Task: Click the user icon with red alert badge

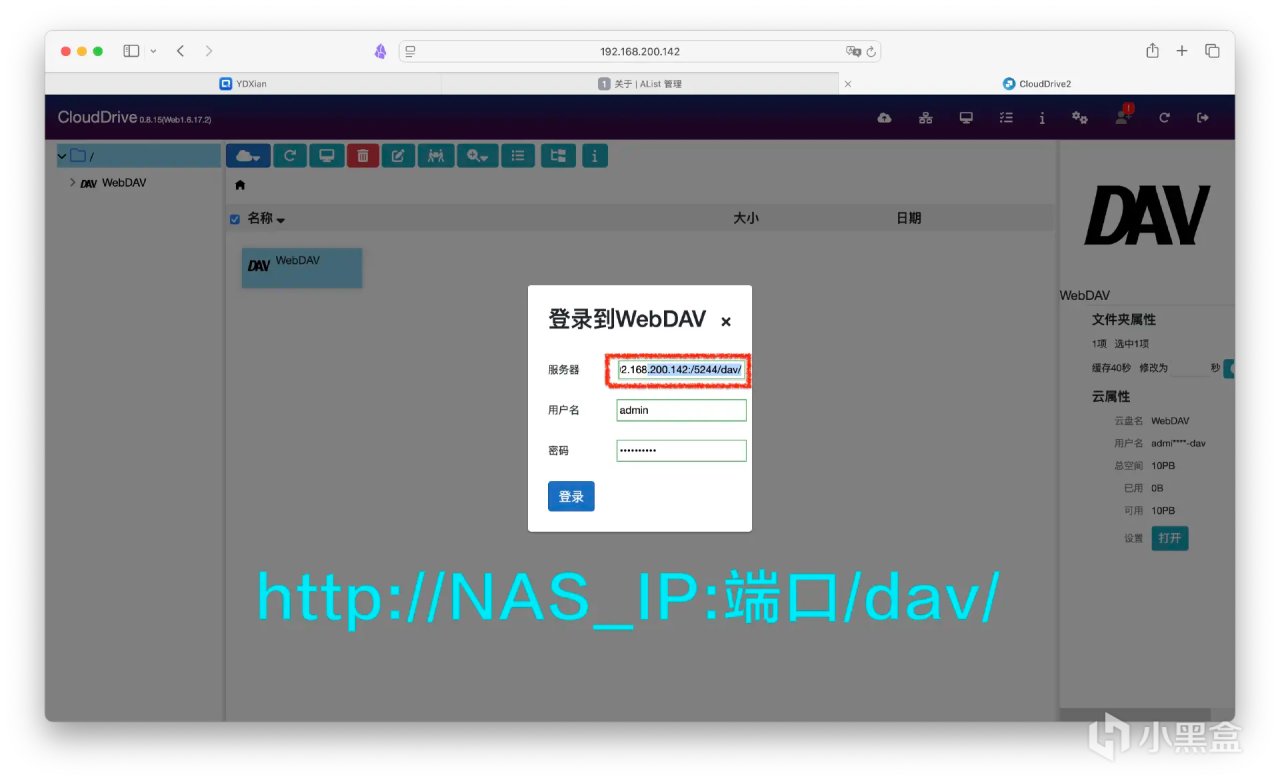Action: [x=1124, y=116]
